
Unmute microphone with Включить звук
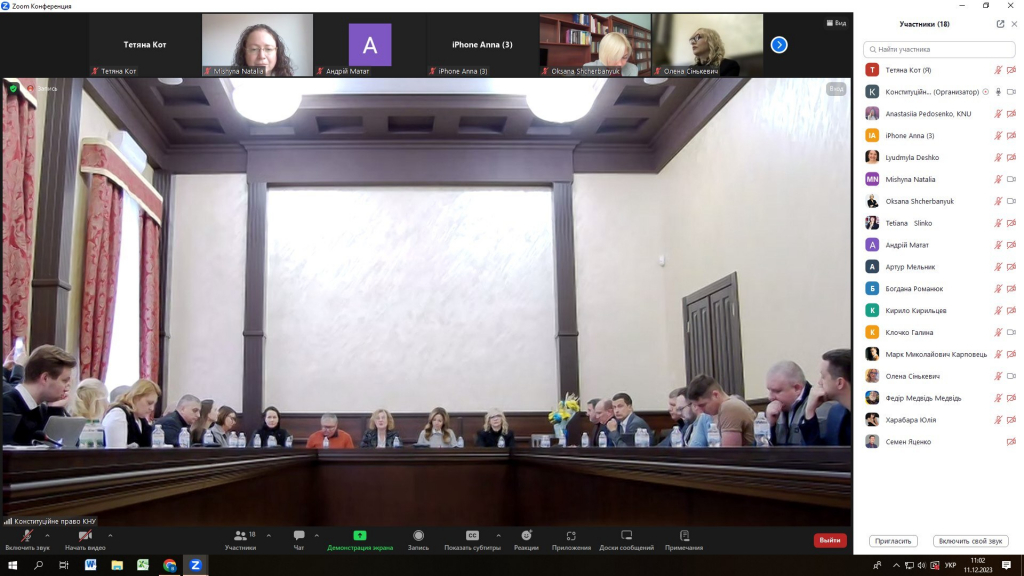27,540
